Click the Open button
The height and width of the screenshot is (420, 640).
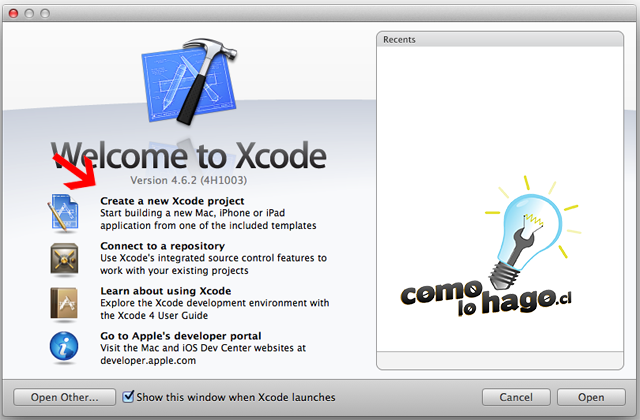coord(591,397)
